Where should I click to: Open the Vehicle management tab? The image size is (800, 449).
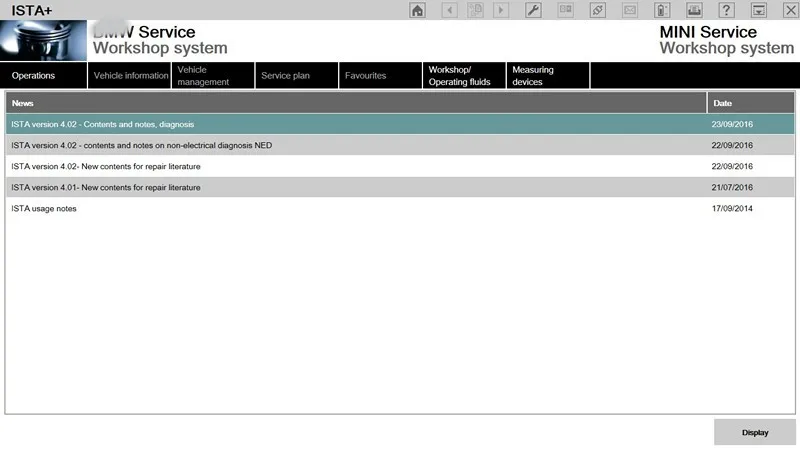pyautogui.click(x=213, y=76)
